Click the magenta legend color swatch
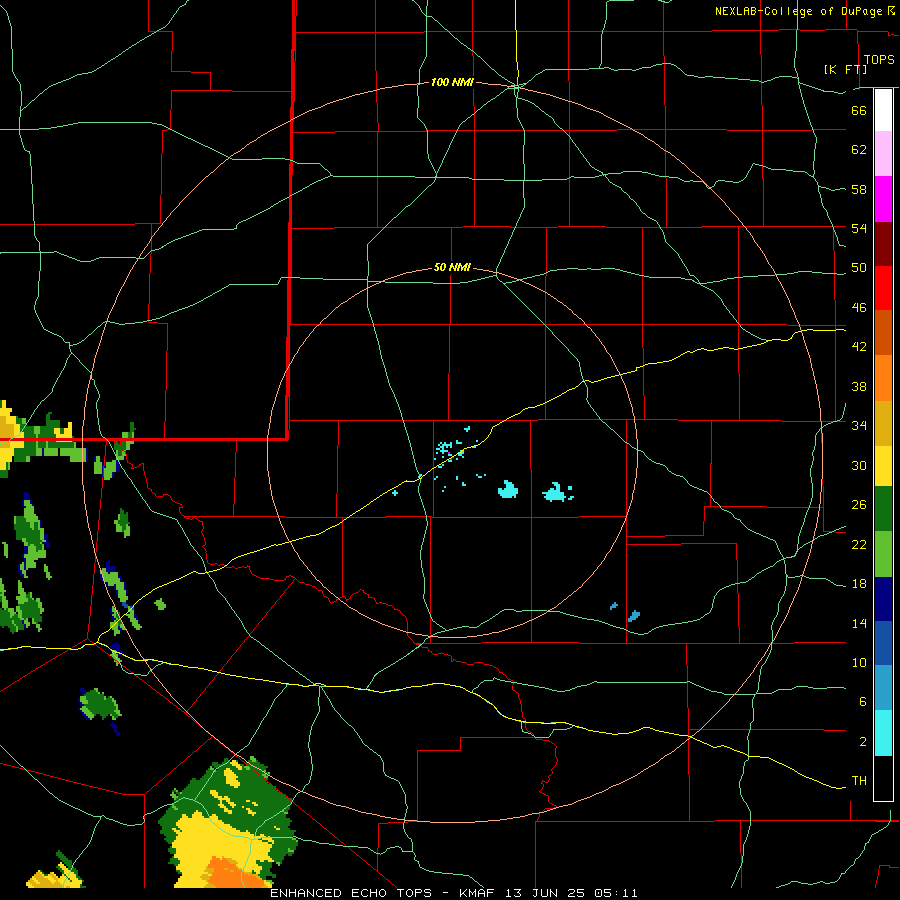This screenshot has width=900, height=900. click(883, 199)
